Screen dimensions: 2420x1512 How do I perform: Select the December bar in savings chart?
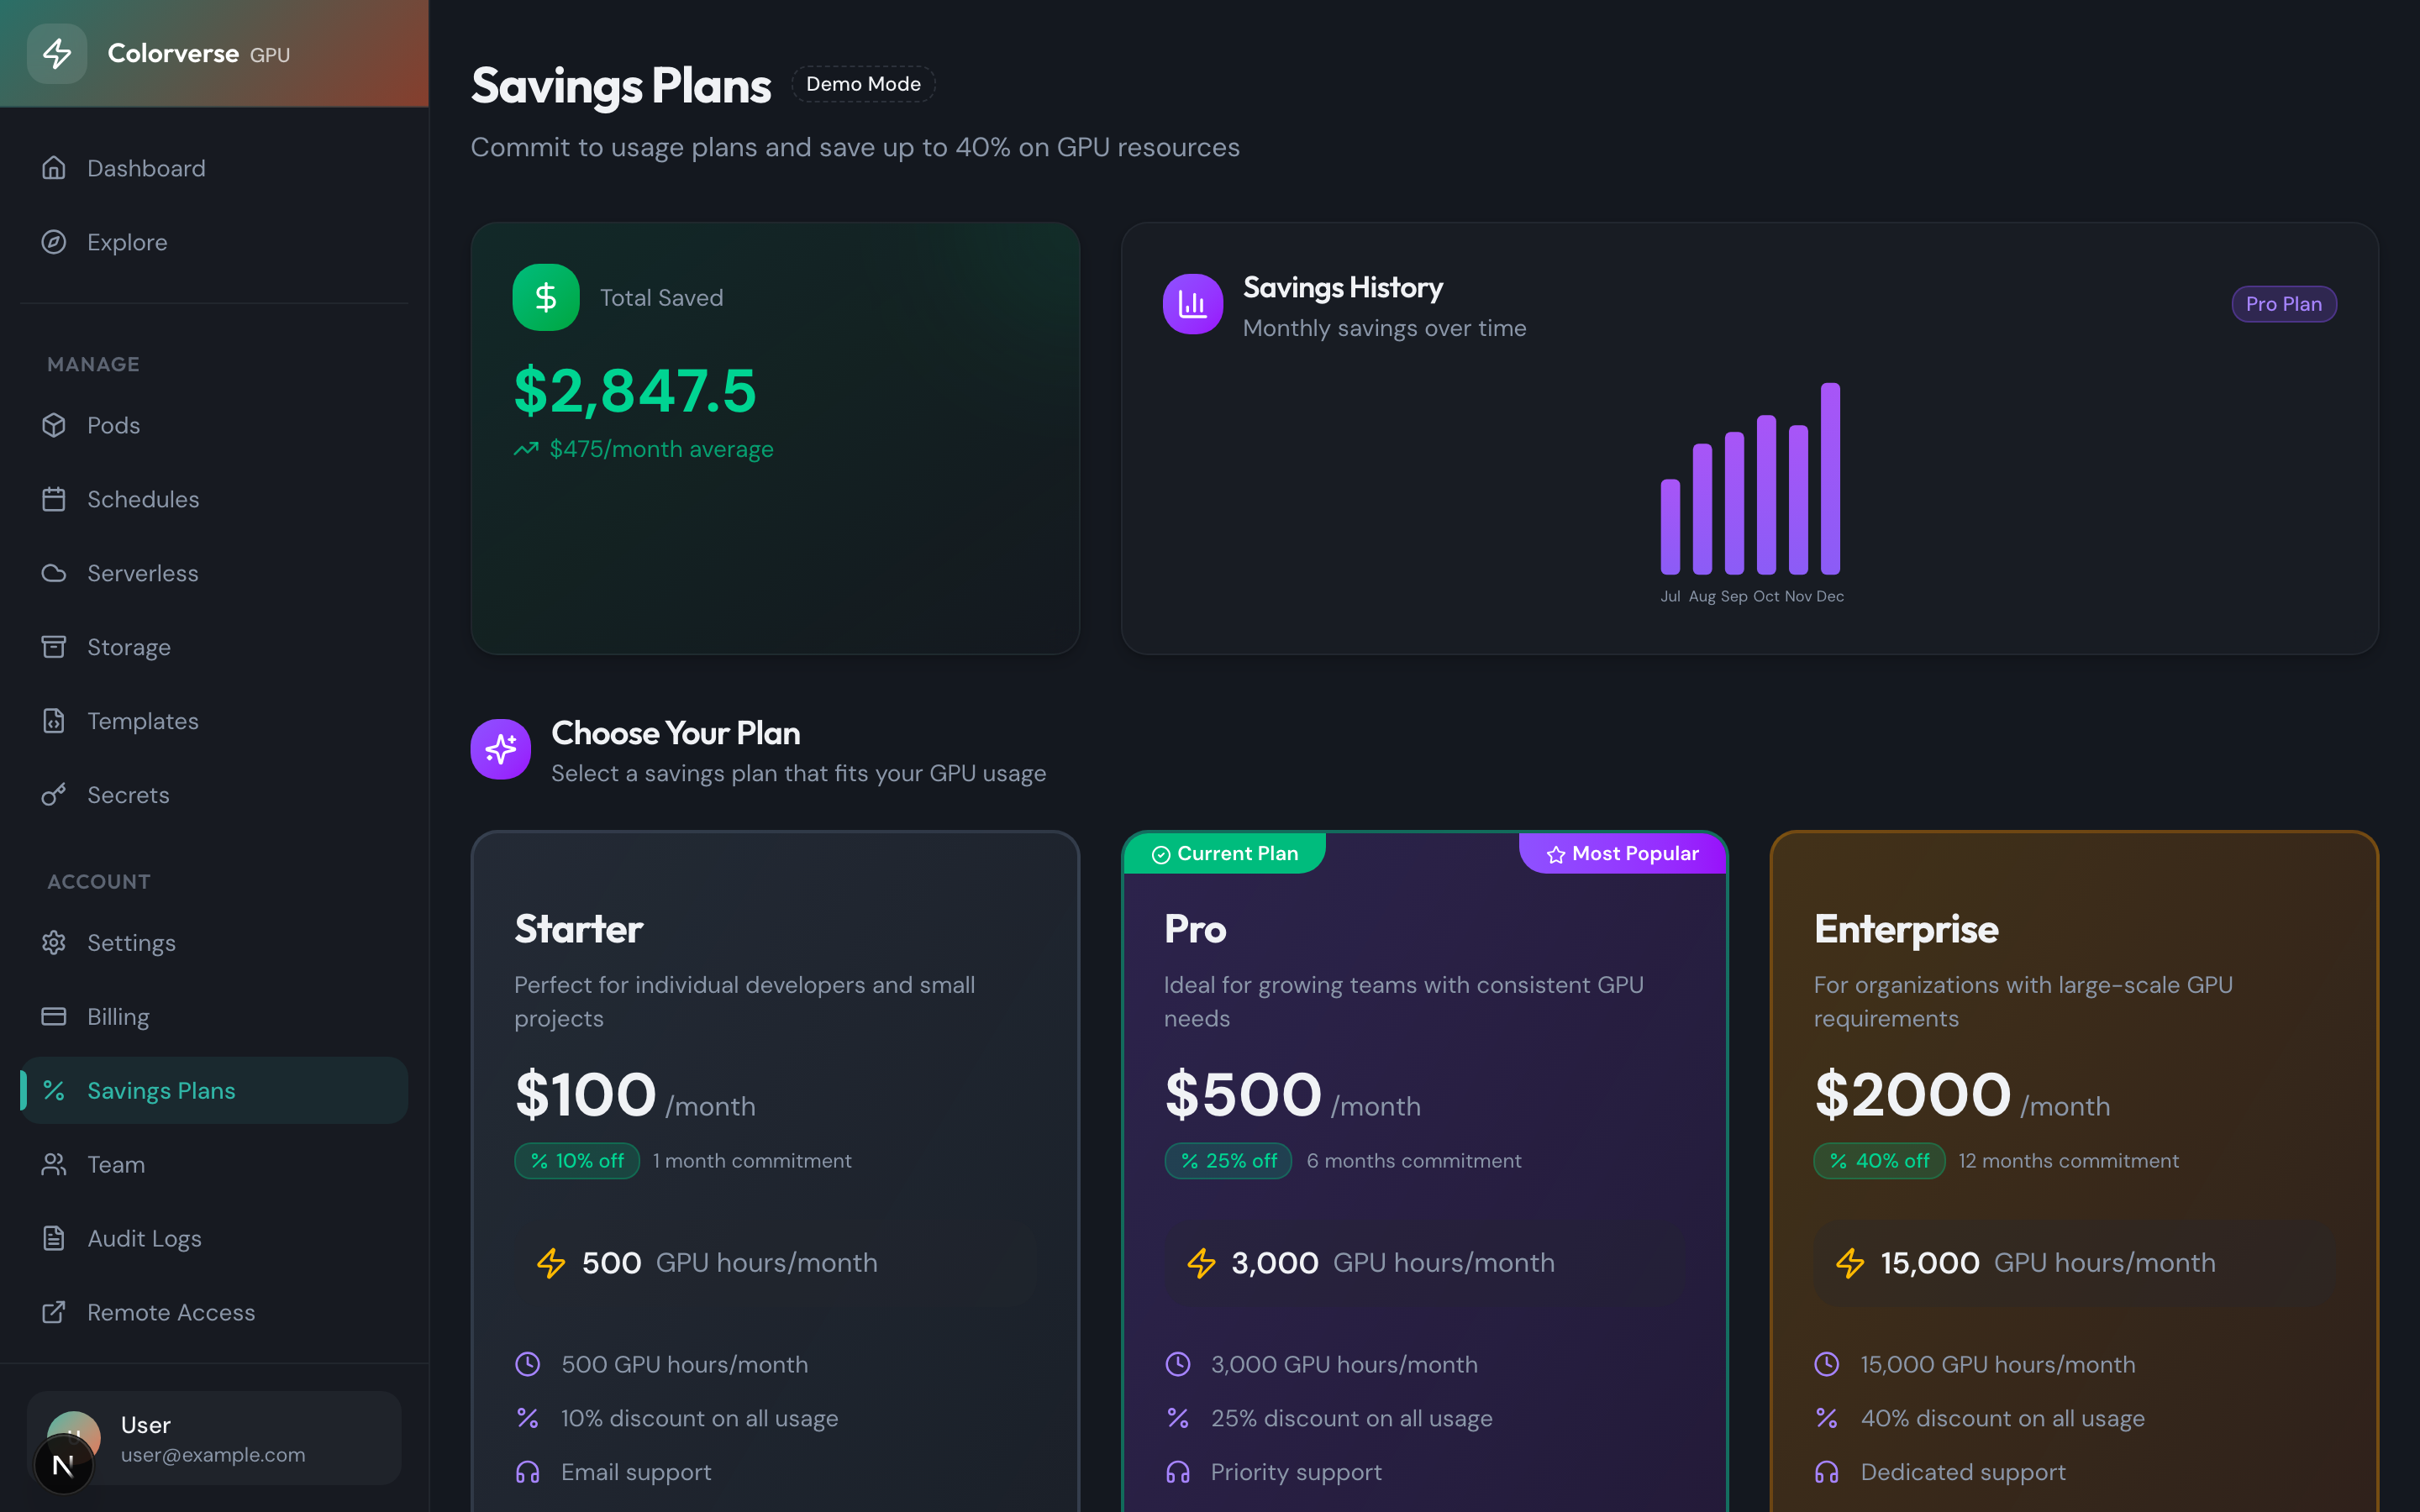click(1831, 478)
